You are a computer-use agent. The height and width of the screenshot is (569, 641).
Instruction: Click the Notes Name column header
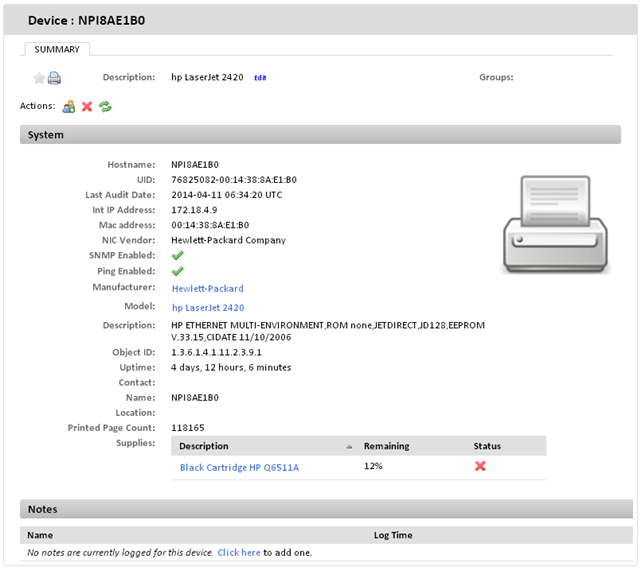point(40,535)
